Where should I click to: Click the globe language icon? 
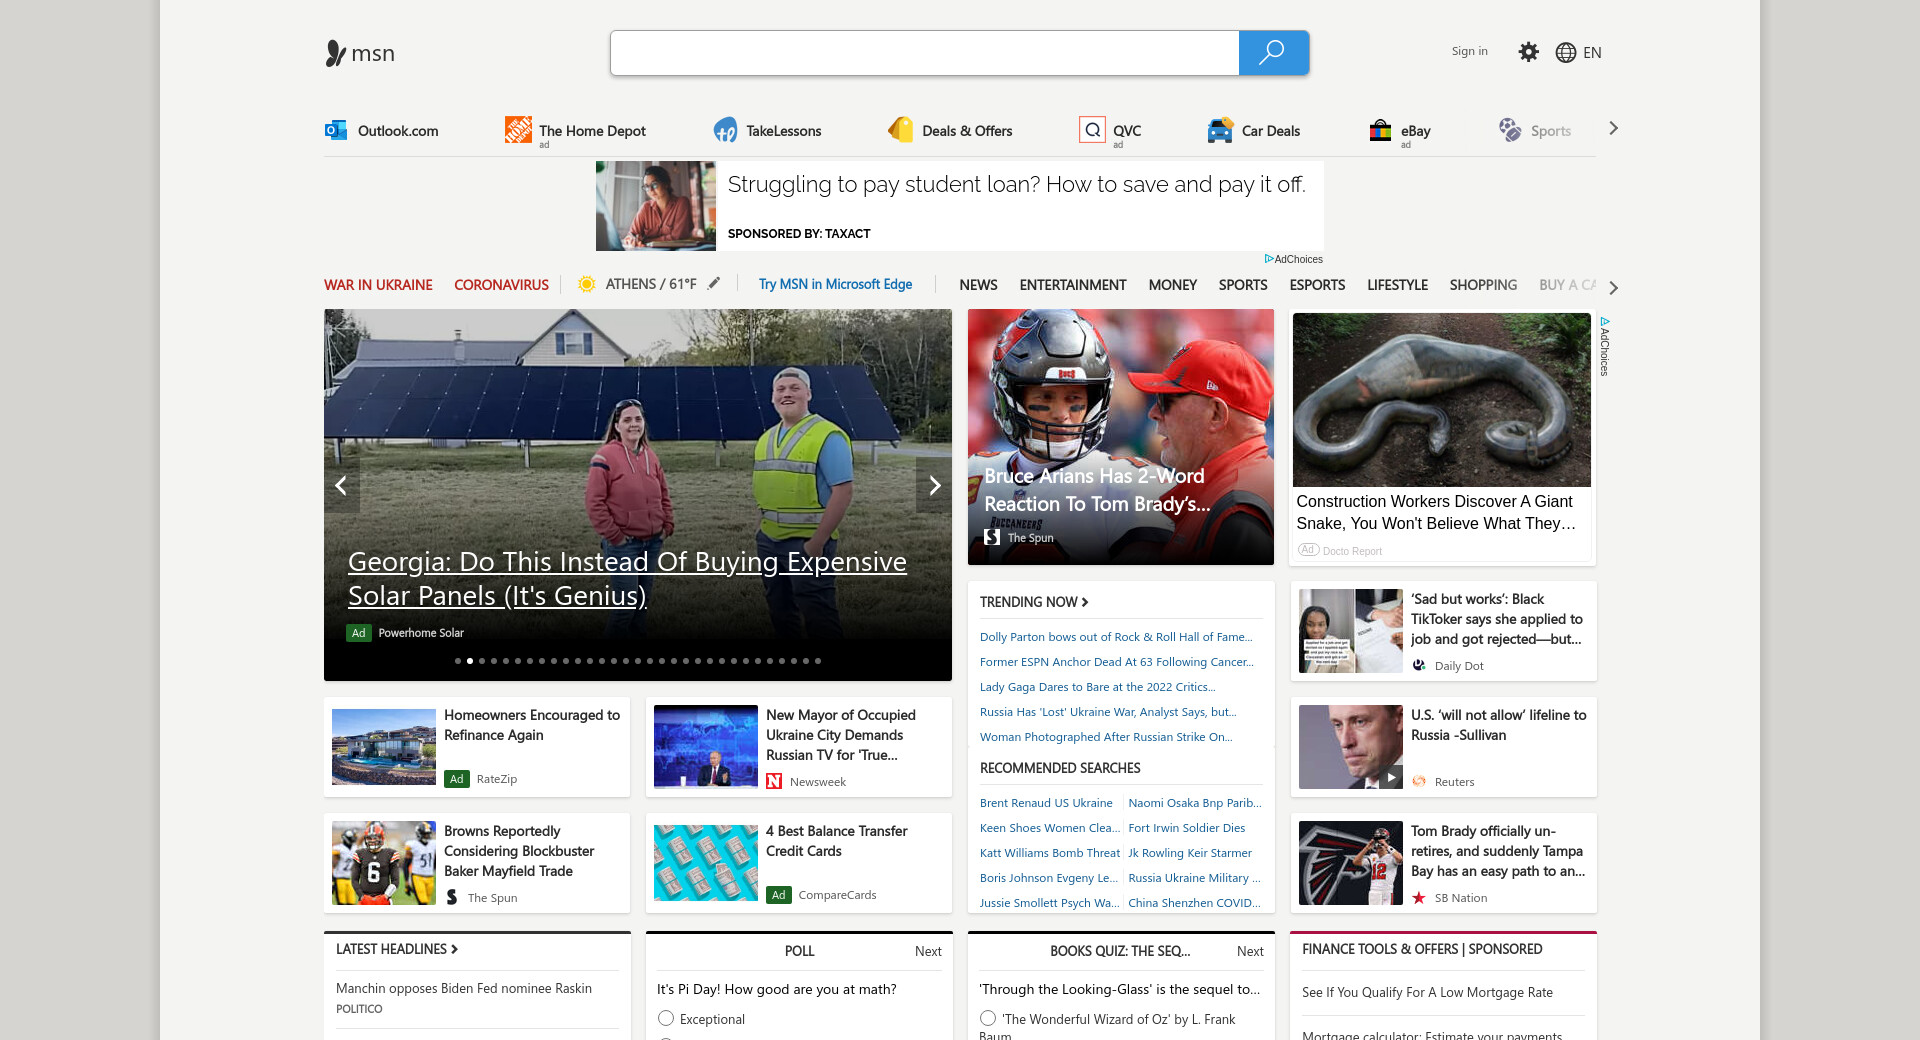point(1566,53)
